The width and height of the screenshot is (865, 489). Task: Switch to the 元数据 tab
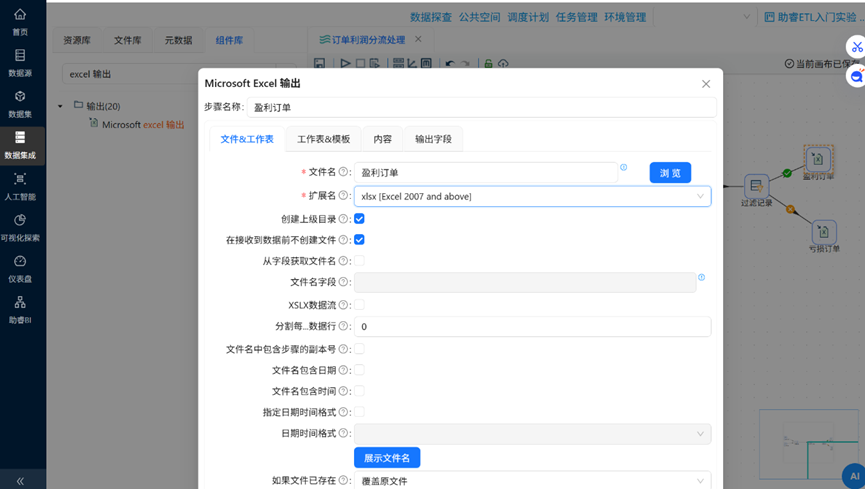click(178, 40)
